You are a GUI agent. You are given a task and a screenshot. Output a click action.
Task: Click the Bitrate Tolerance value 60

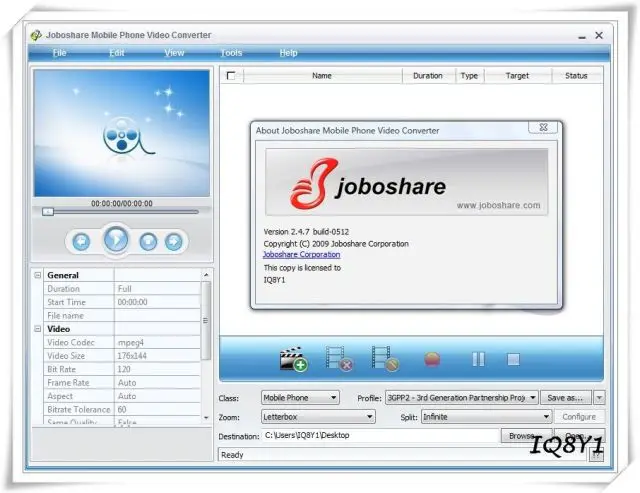click(158, 409)
